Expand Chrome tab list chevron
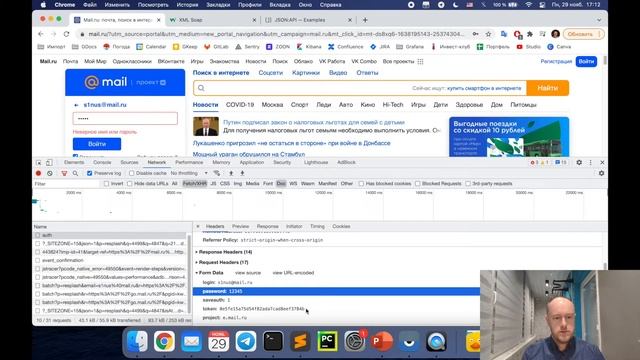Screen dimensions: 640x360 (599, 20)
